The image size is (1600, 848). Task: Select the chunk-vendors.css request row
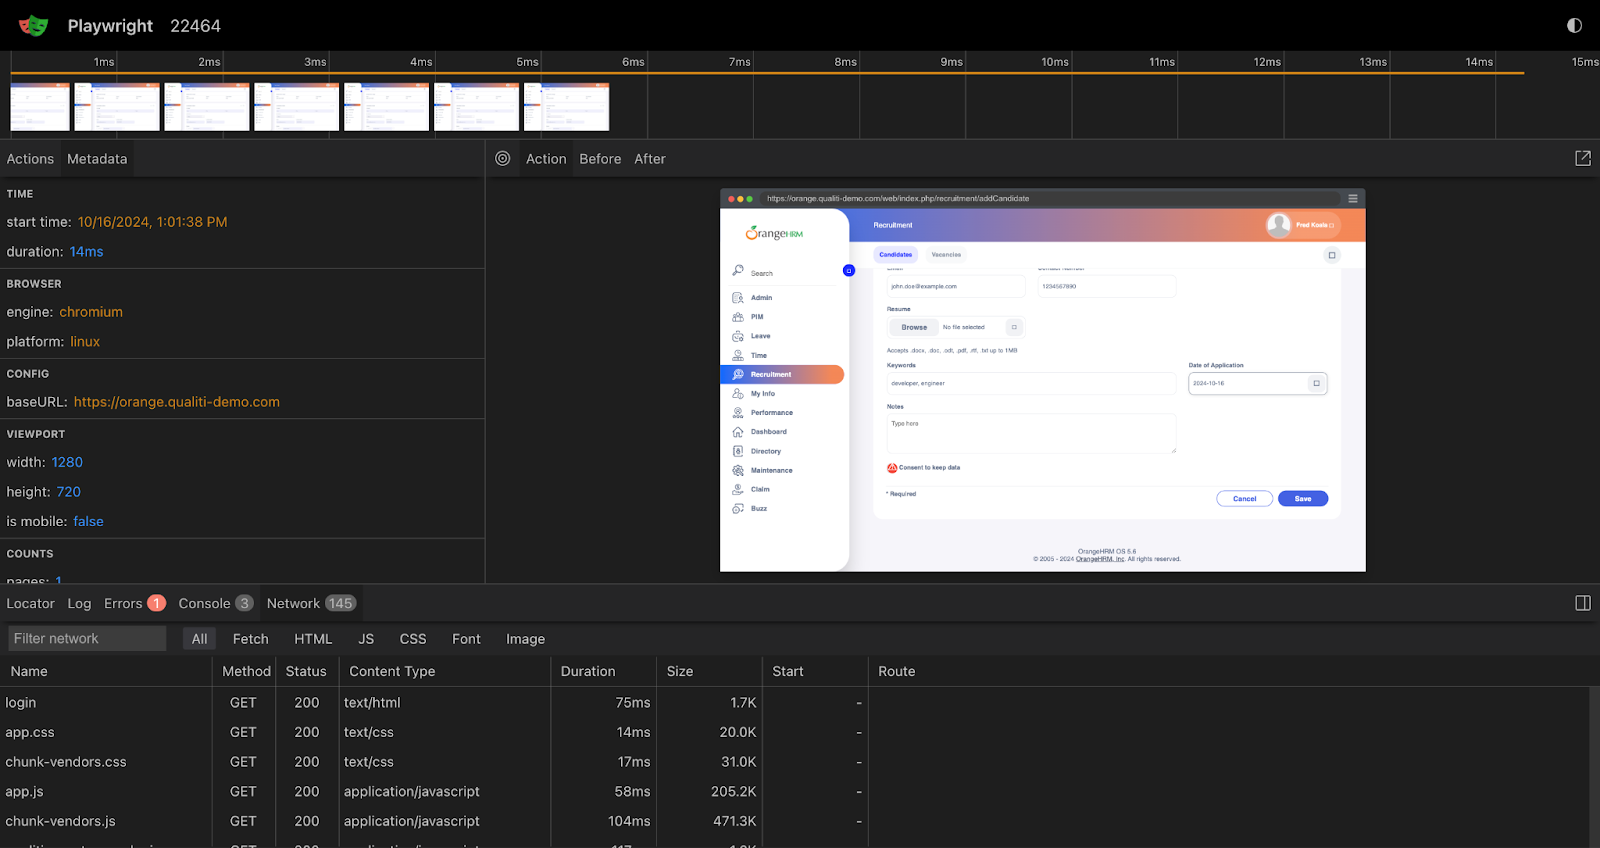pyautogui.click(x=795, y=762)
